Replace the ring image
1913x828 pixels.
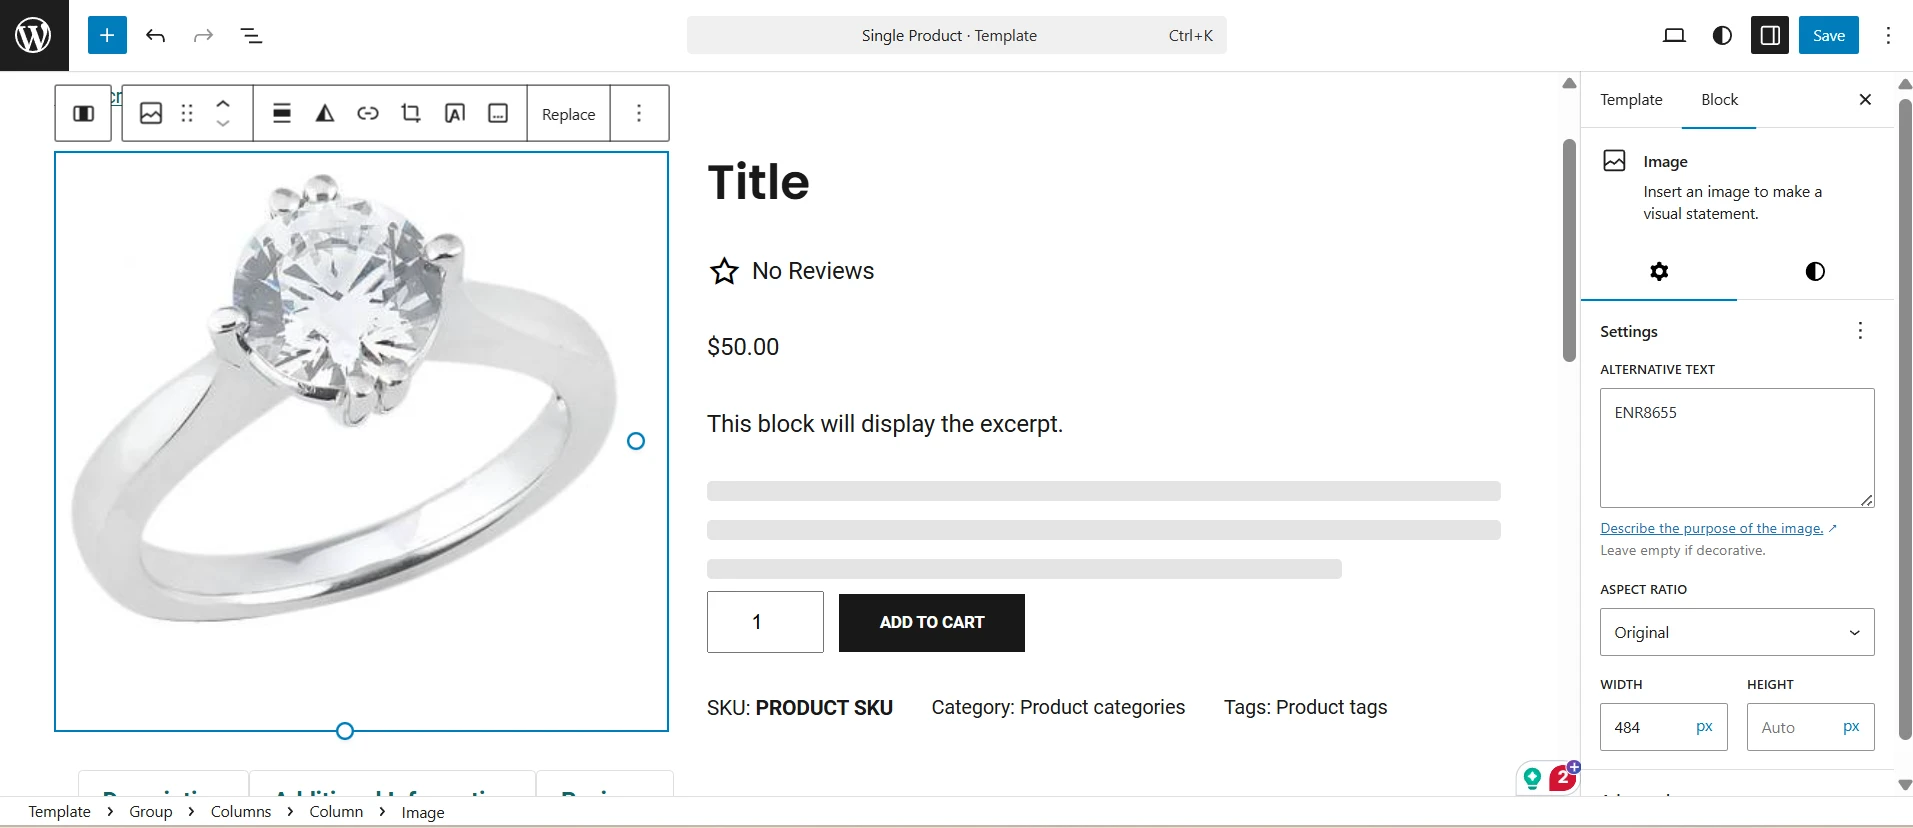568,114
